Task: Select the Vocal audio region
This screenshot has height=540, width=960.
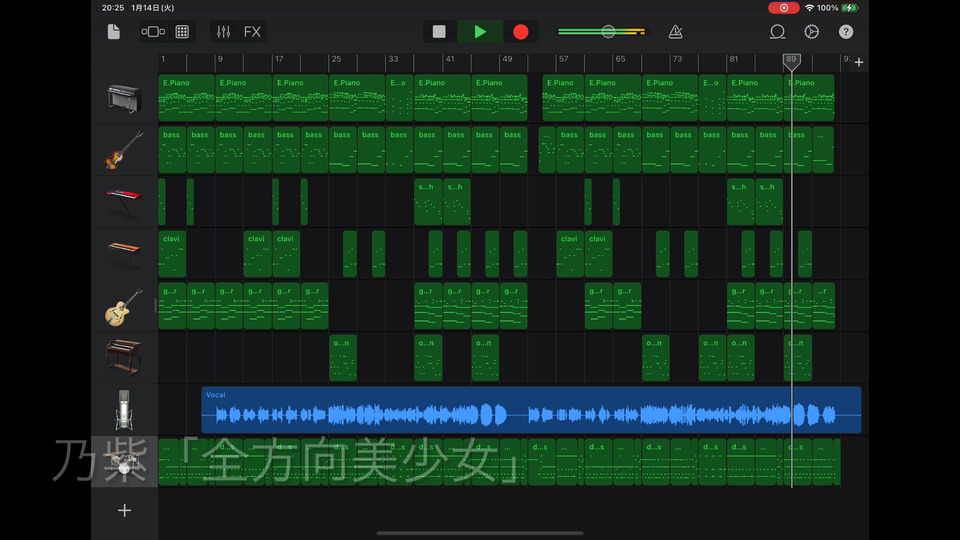Action: [531, 410]
